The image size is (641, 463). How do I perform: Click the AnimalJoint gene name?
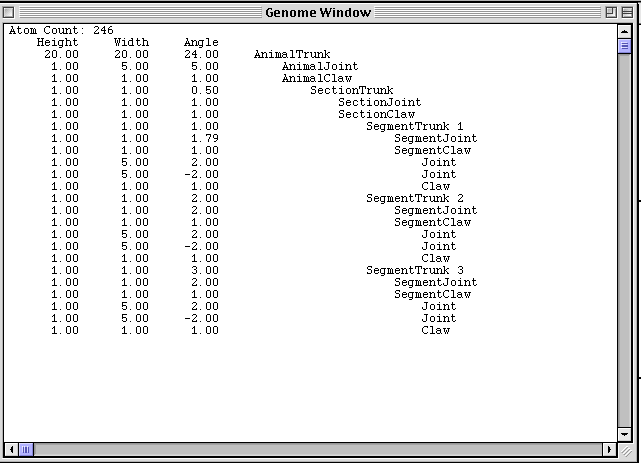pyautogui.click(x=320, y=66)
